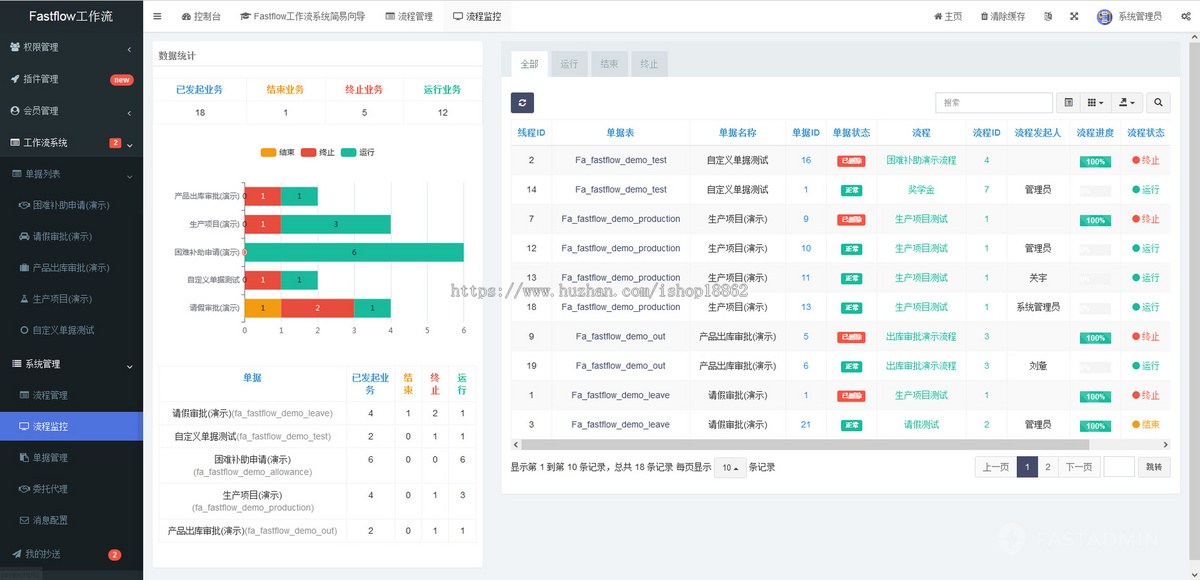Open the search magnifier in table toolbar

[1158, 103]
